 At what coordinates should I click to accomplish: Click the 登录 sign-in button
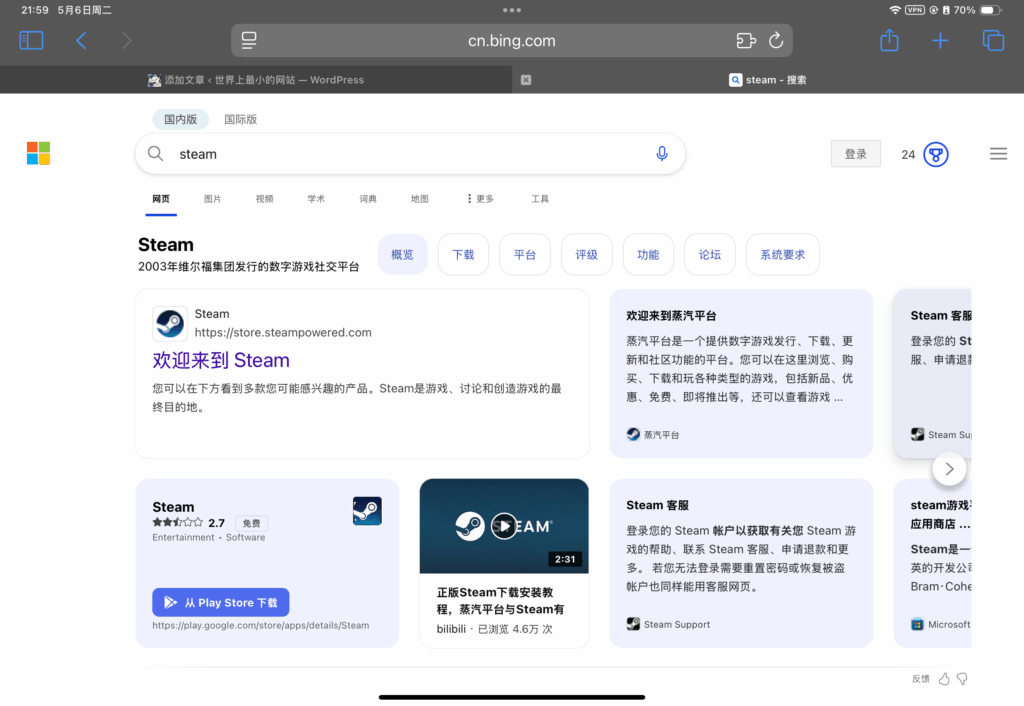point(856,153)
